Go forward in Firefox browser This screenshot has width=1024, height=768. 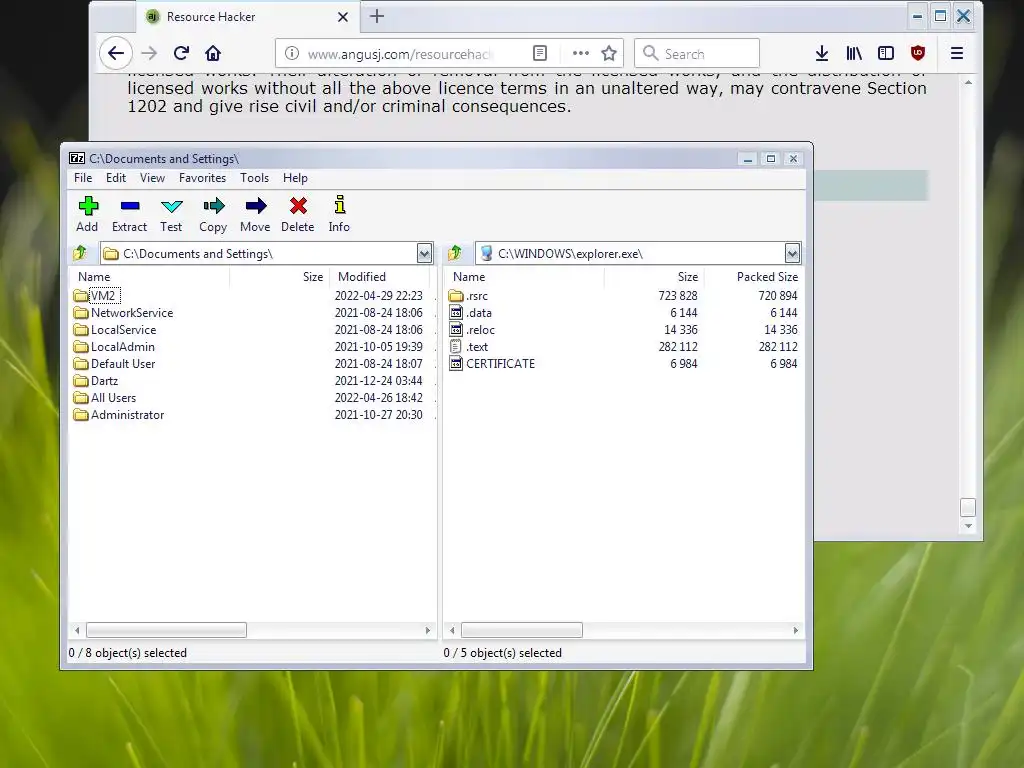coord(150,53)
